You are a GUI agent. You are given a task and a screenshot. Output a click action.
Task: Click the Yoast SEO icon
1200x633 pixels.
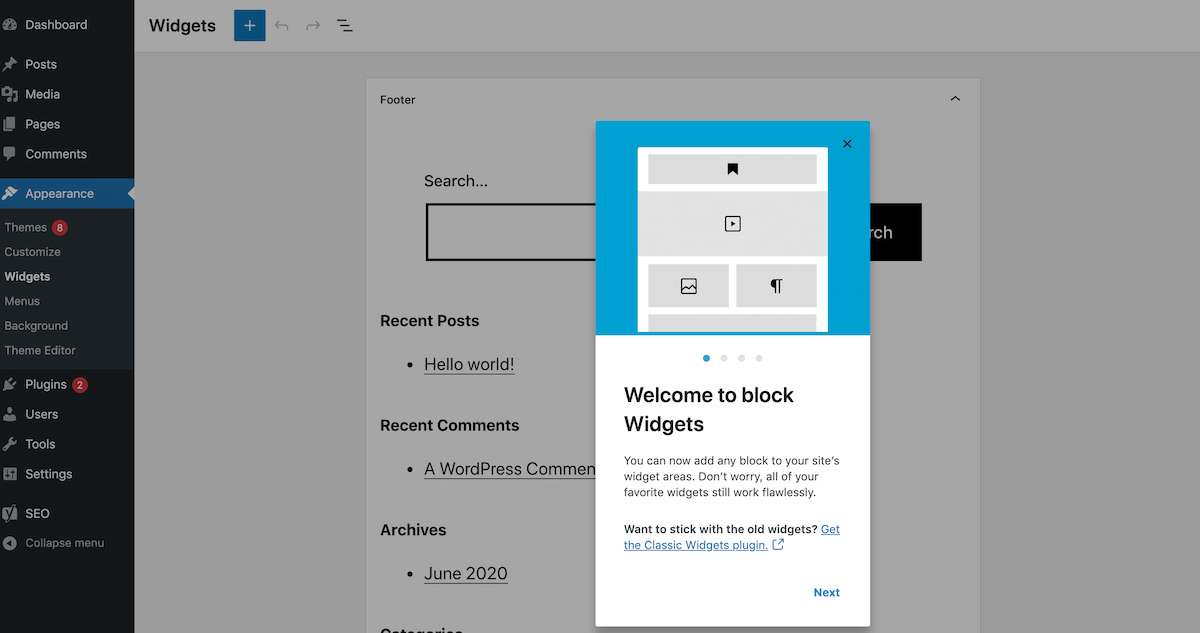point(10,513)
